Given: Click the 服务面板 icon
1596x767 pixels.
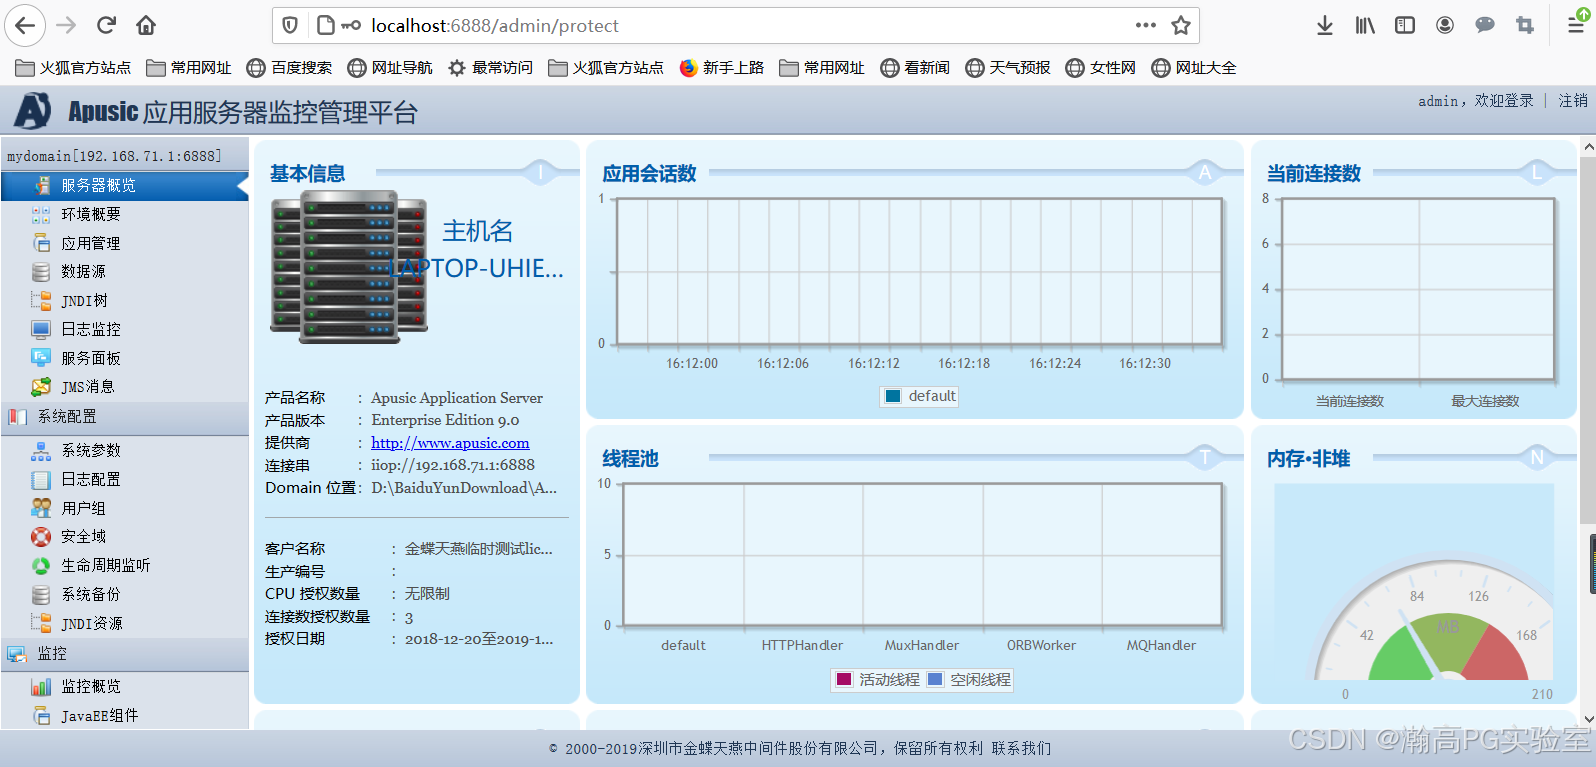Looking at the screenshot, I should (41, 358).
